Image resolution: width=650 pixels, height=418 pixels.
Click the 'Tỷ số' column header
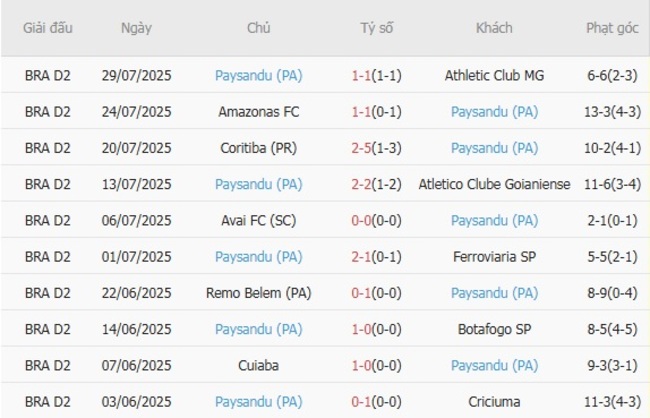pos(378,28)
